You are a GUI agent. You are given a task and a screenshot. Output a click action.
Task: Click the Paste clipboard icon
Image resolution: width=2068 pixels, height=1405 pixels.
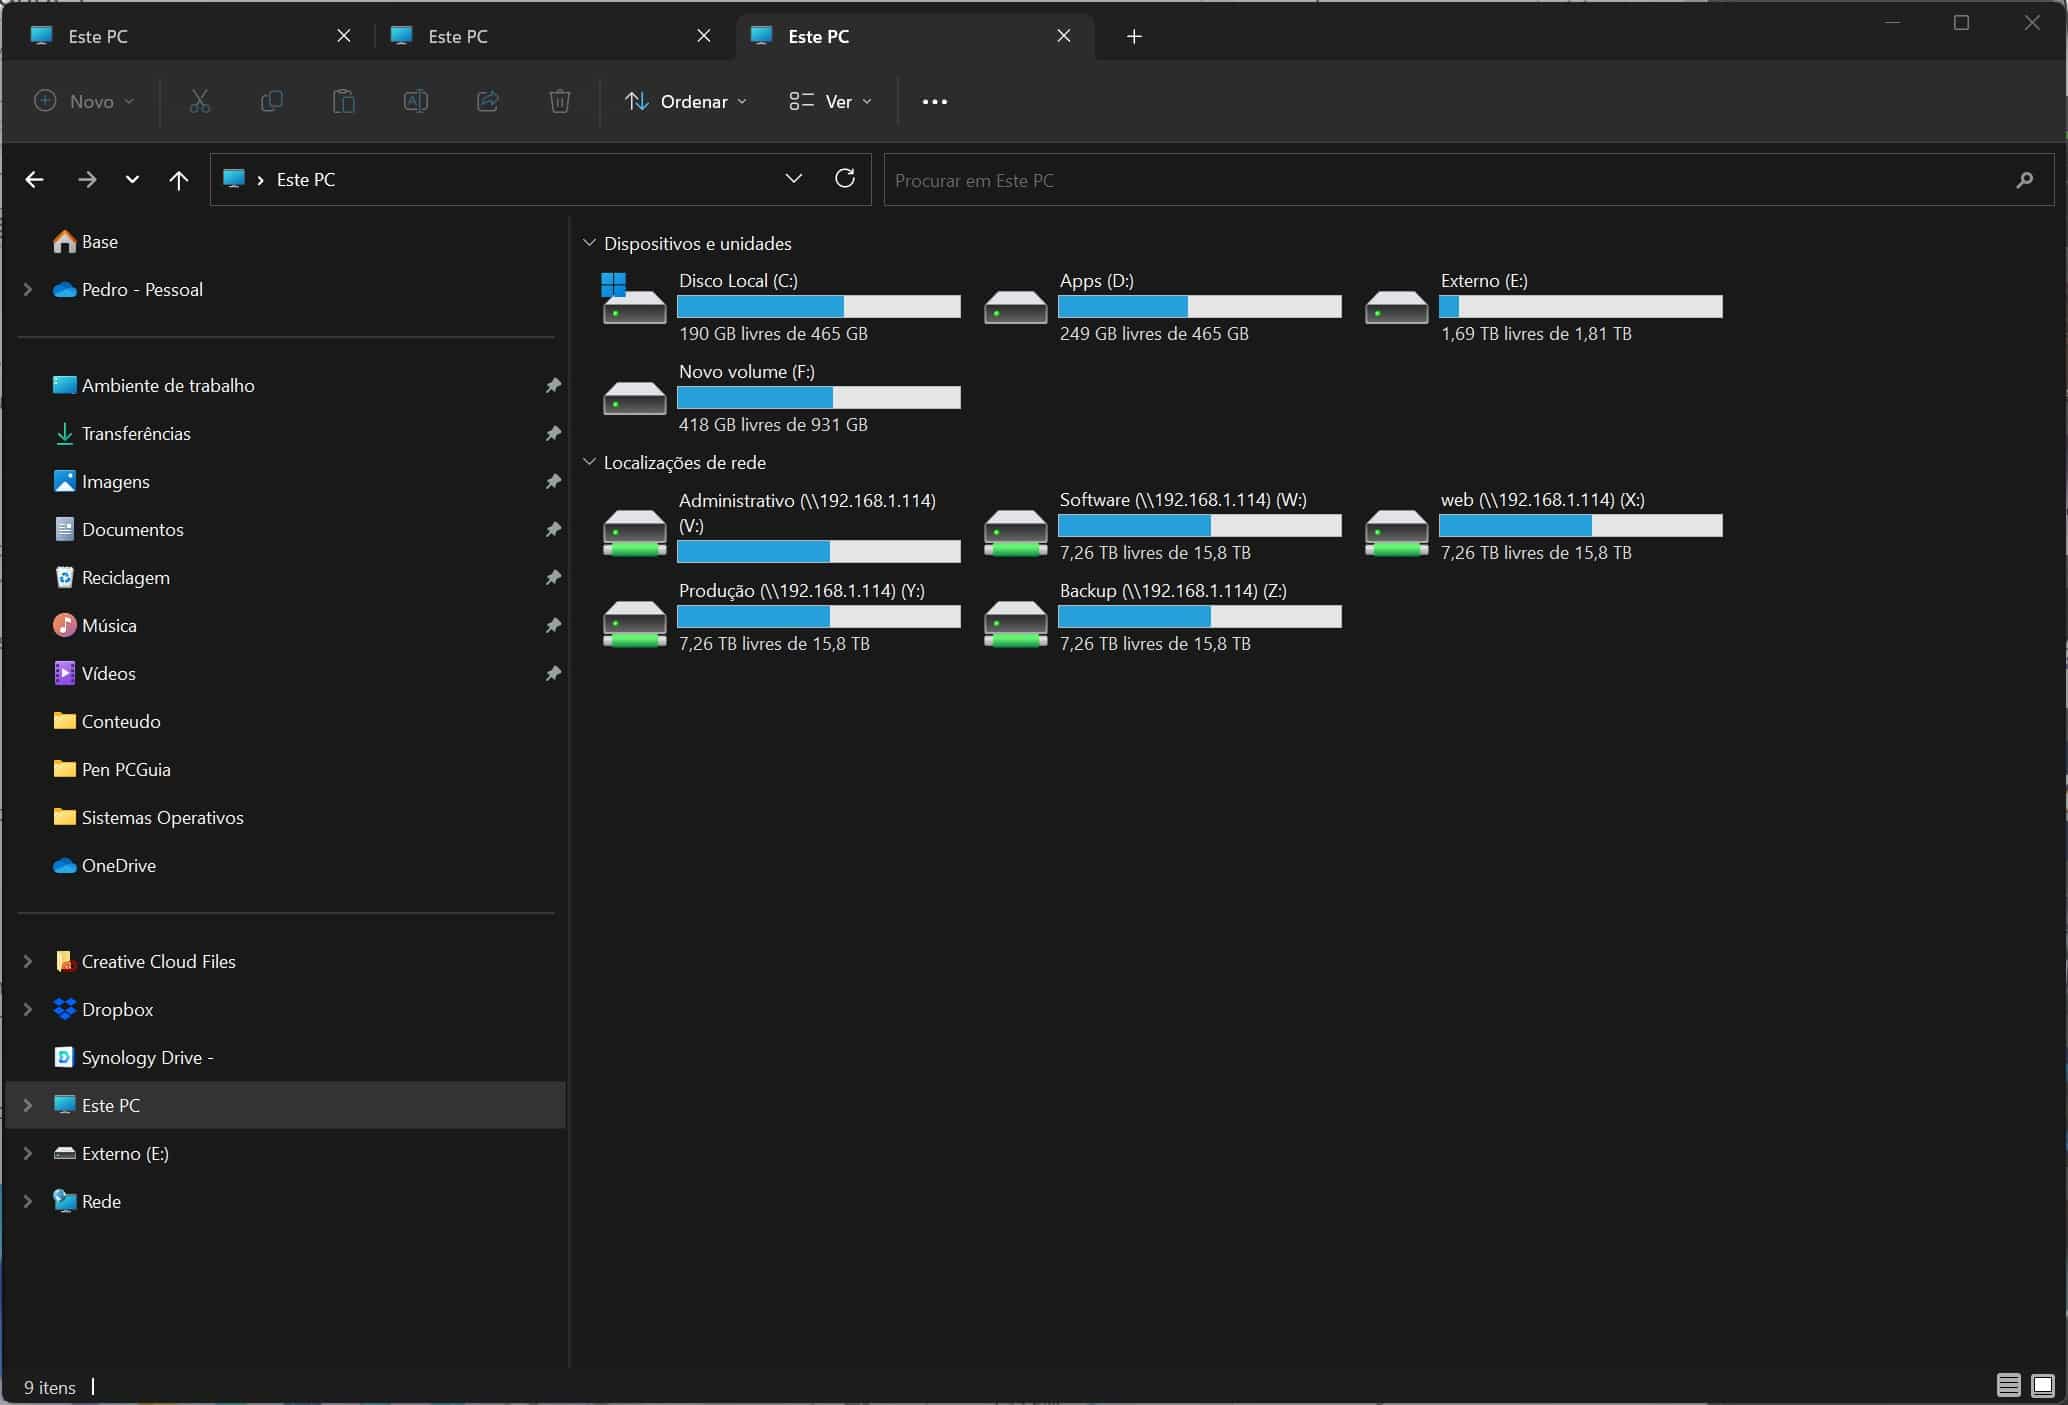[343, 101]
